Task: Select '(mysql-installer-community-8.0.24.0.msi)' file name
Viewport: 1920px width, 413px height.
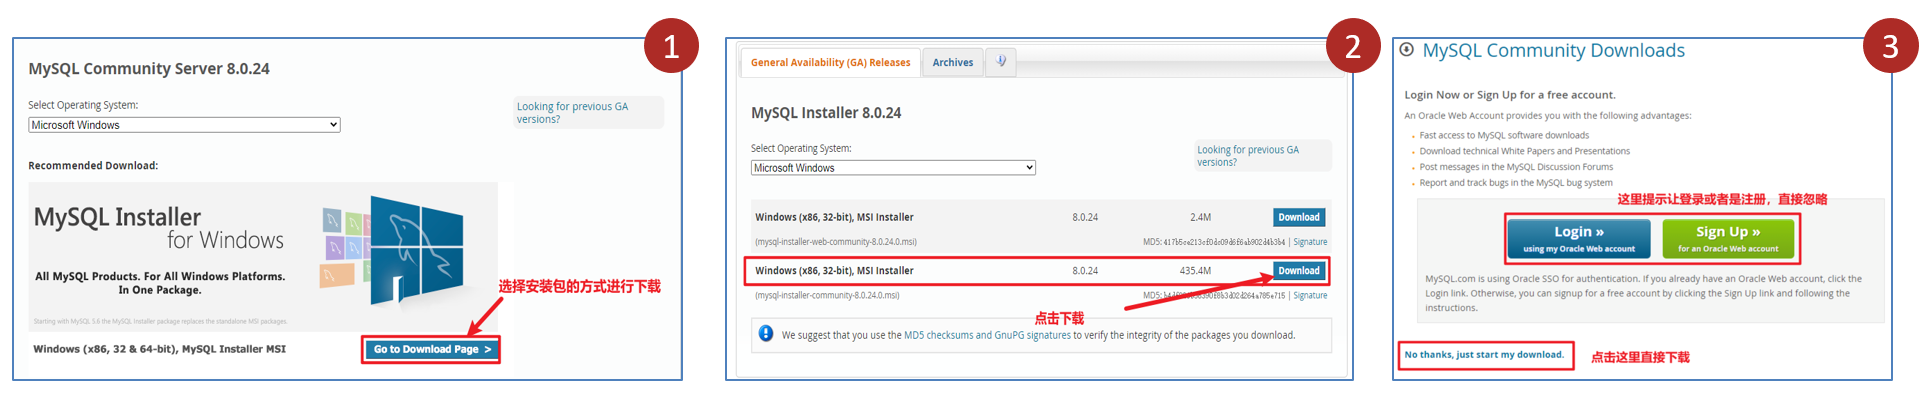Action: point(826,296)
